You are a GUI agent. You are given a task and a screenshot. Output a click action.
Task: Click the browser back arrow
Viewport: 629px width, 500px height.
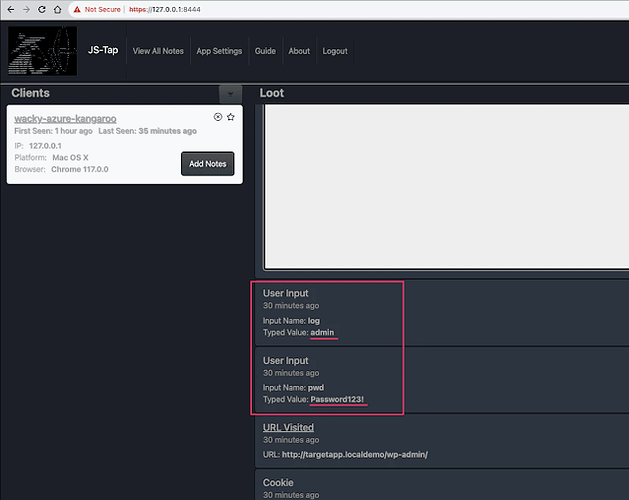(x=11, y=9)
